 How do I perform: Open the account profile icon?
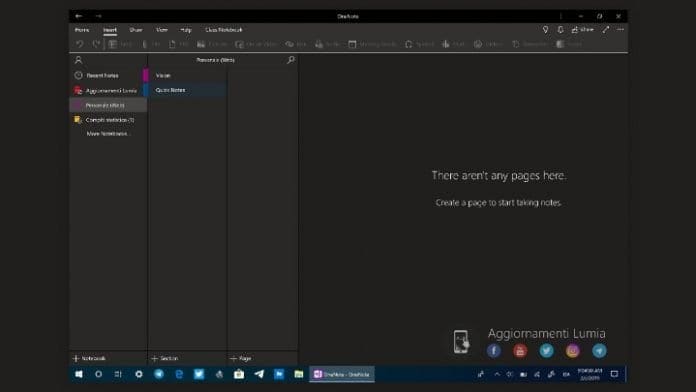(x=79, y=59)
